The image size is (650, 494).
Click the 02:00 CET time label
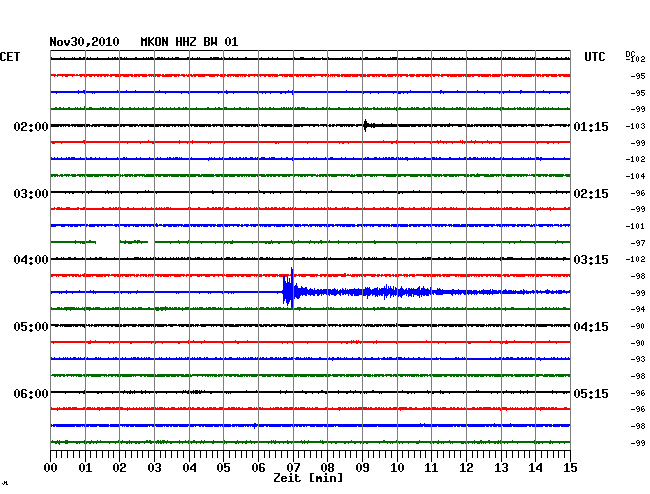pyautogui.click(x=31, y=126)
